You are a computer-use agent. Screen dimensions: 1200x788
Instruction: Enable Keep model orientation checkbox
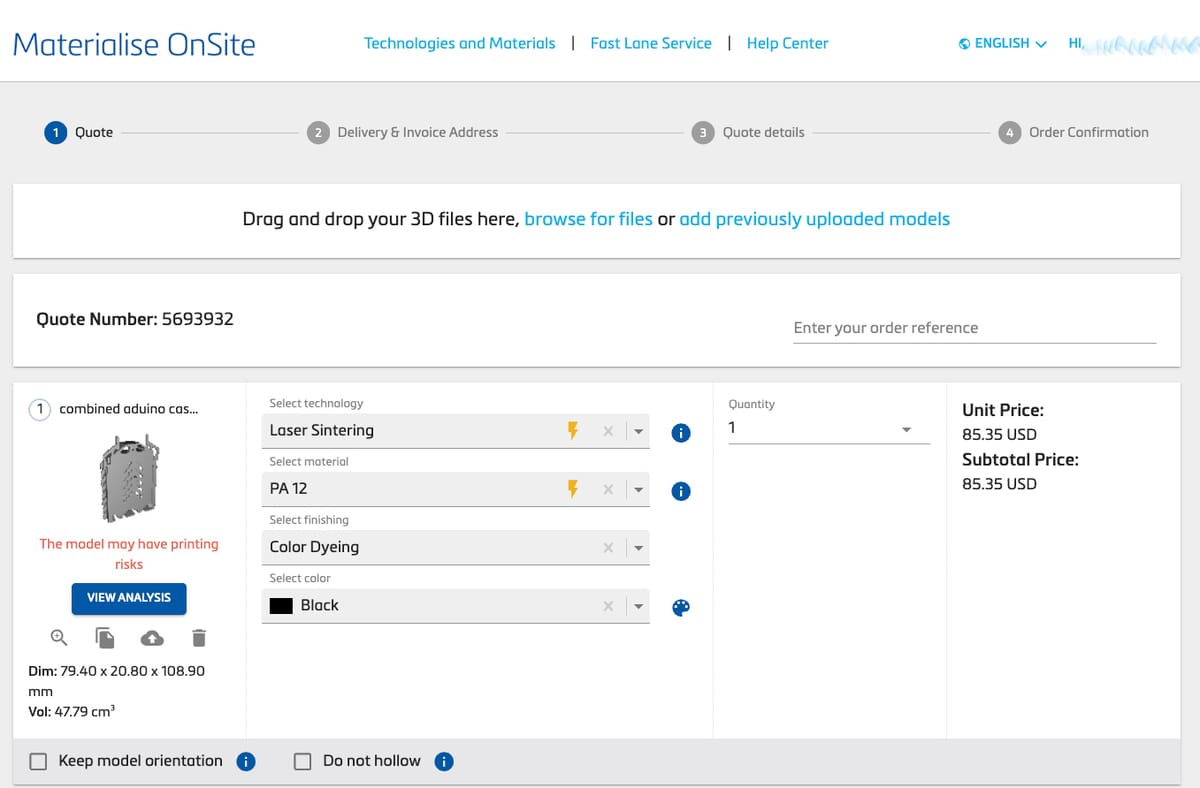point(38,762)
